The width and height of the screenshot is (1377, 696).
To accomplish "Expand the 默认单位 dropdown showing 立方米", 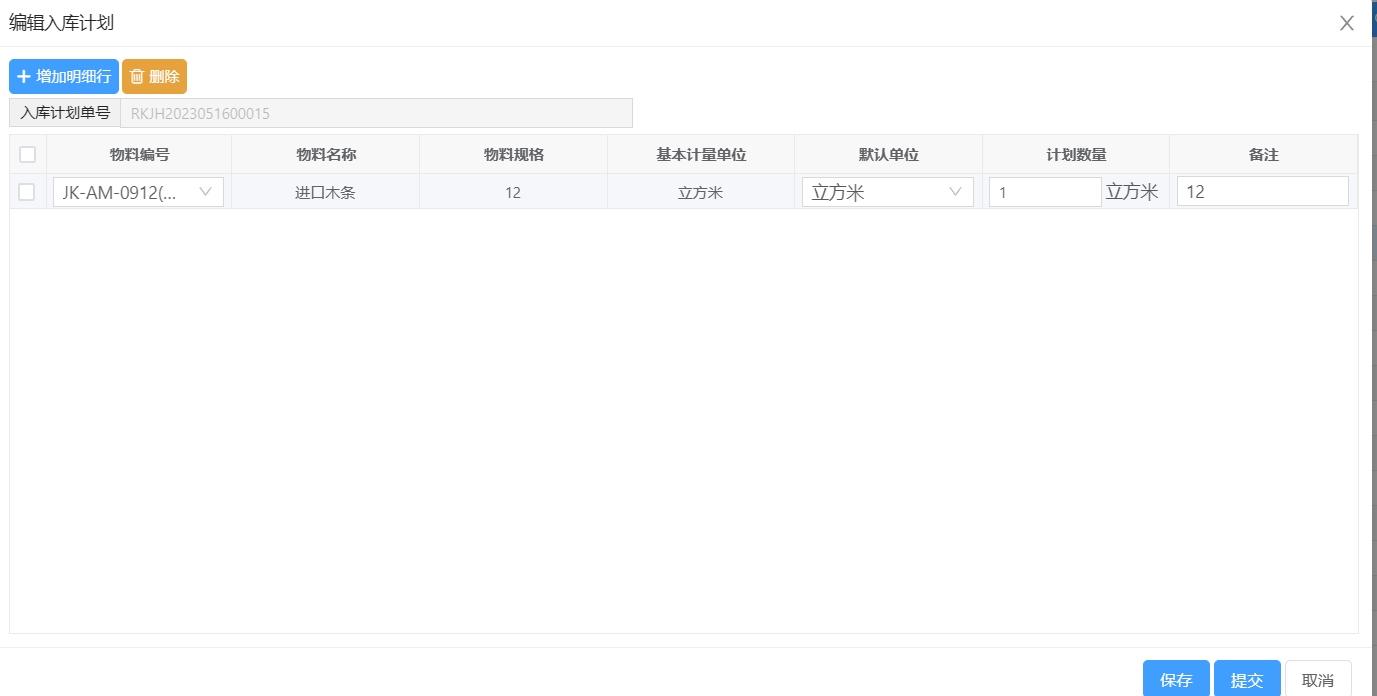I will point(887,192).
